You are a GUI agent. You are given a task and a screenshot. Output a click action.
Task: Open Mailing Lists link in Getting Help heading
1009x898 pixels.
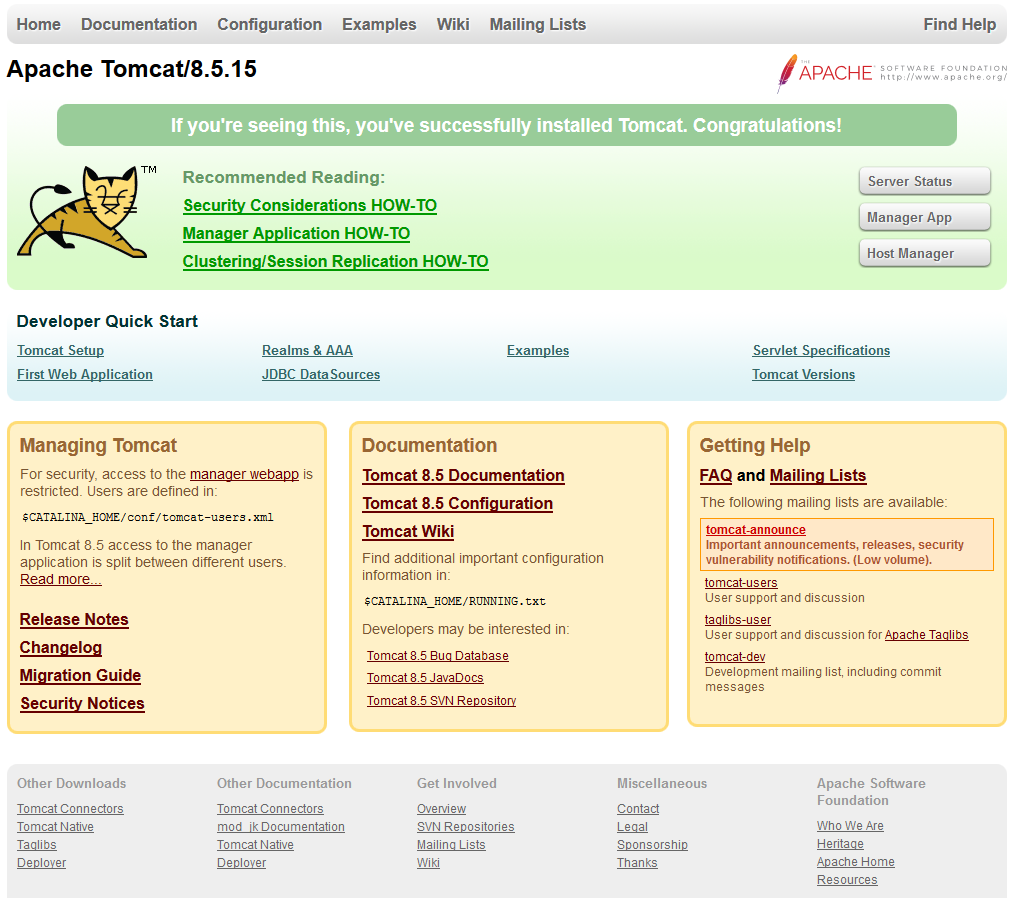tap(818, 475)
